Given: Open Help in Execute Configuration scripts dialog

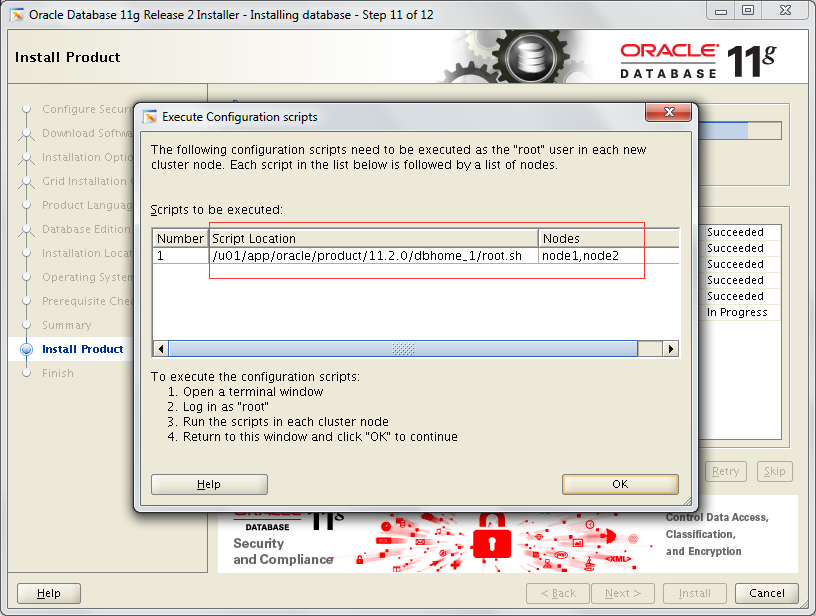Looking at the screenshot, I should coord(209,484).
